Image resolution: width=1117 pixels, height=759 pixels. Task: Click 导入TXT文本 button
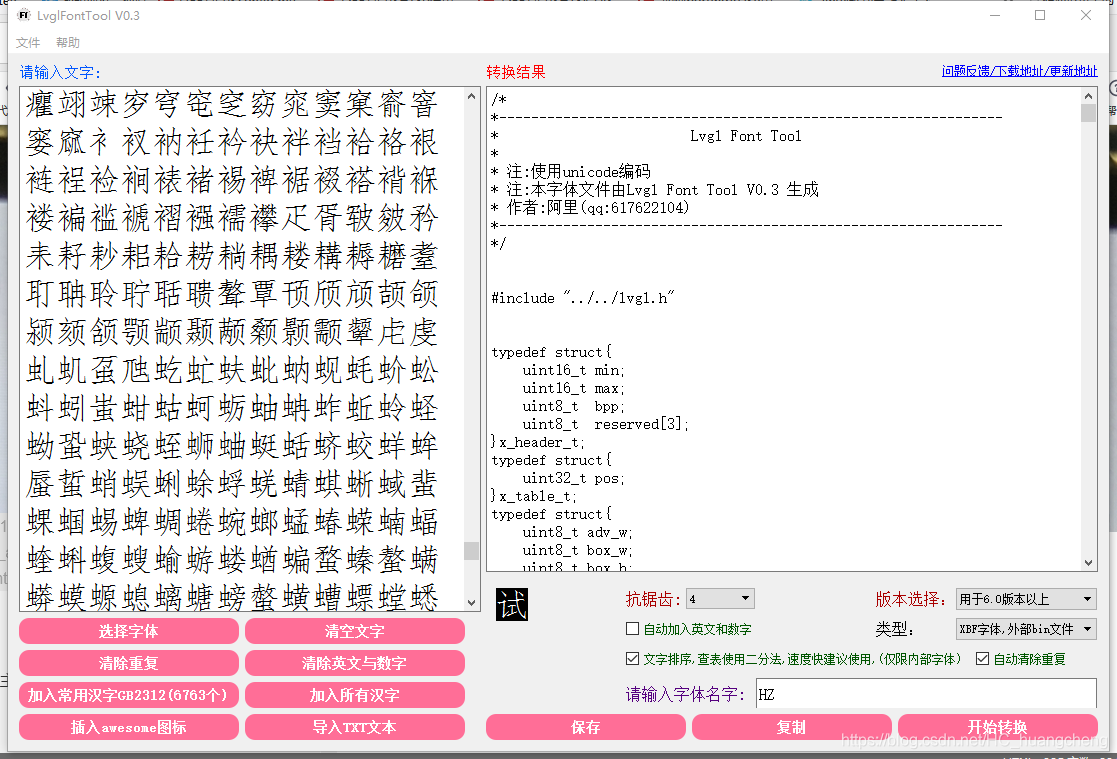coord(355,727)
